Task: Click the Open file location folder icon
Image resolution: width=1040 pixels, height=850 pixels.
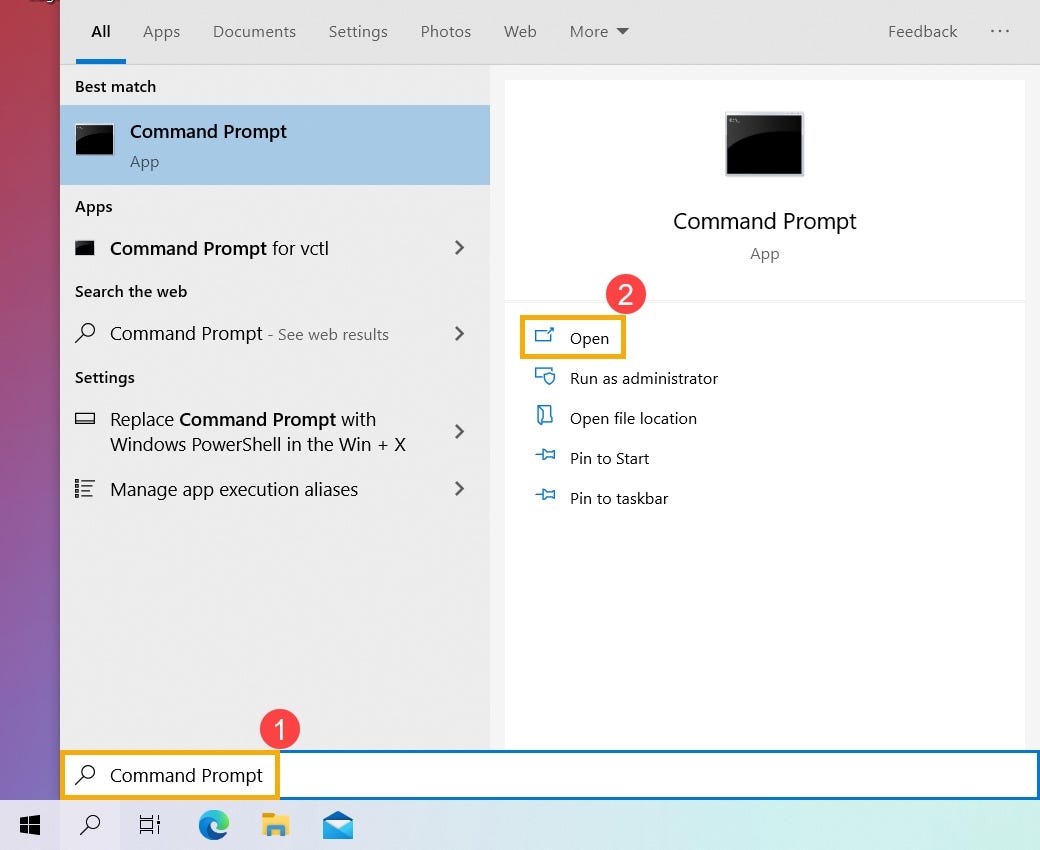Action: point(544,416)
